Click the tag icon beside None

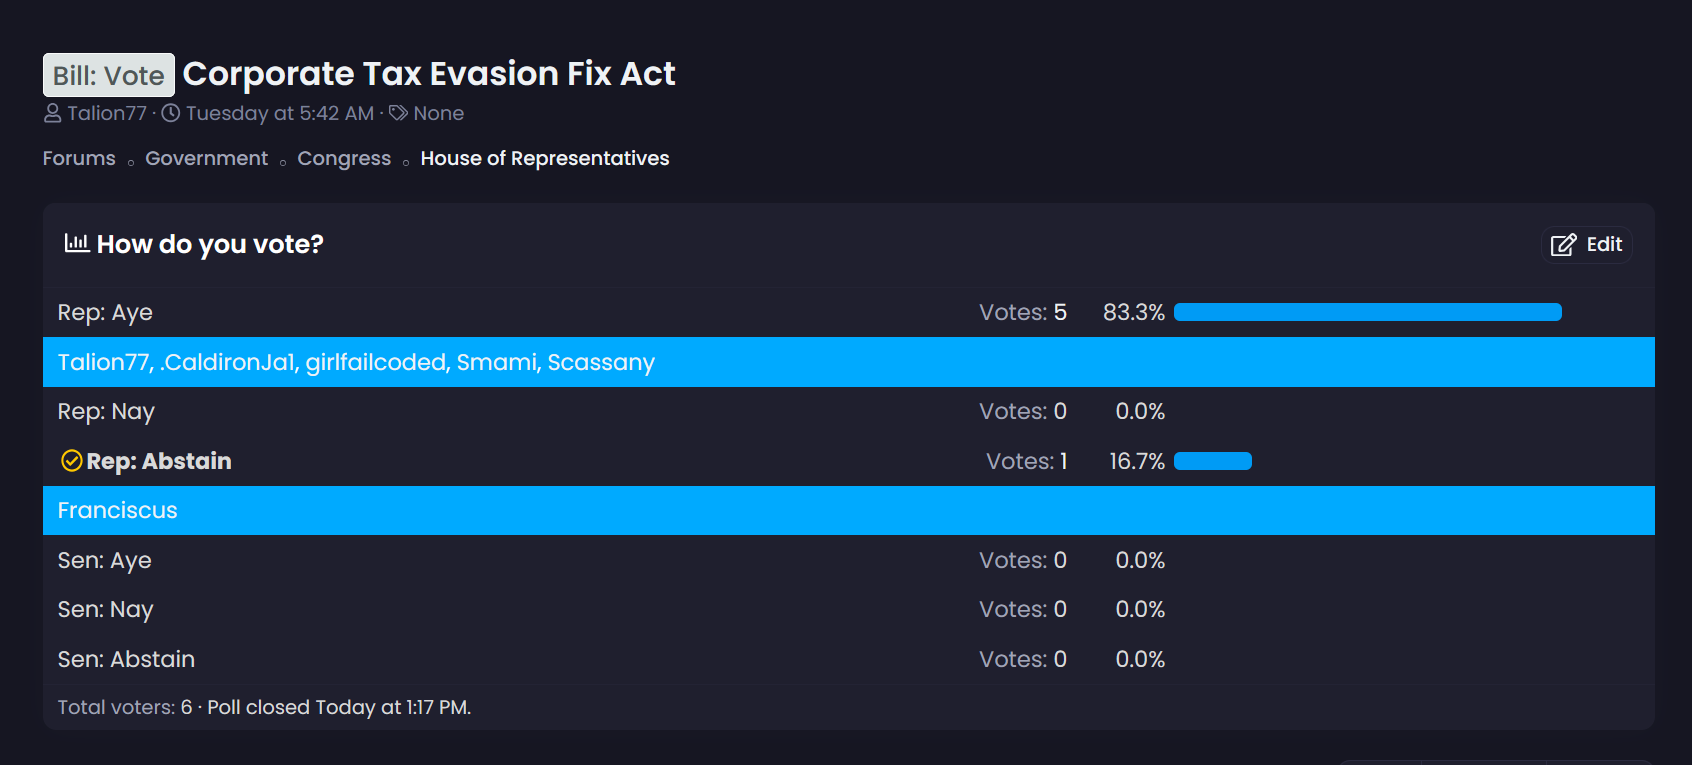[398, 113]
